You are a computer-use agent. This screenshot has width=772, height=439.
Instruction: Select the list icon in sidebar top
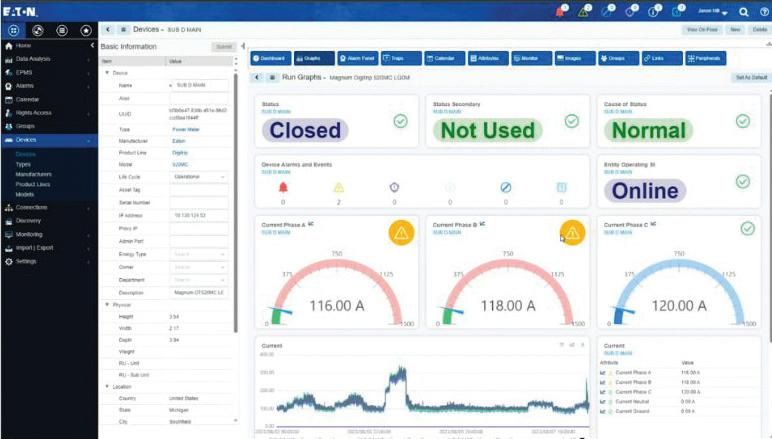[x=62, y=31]
